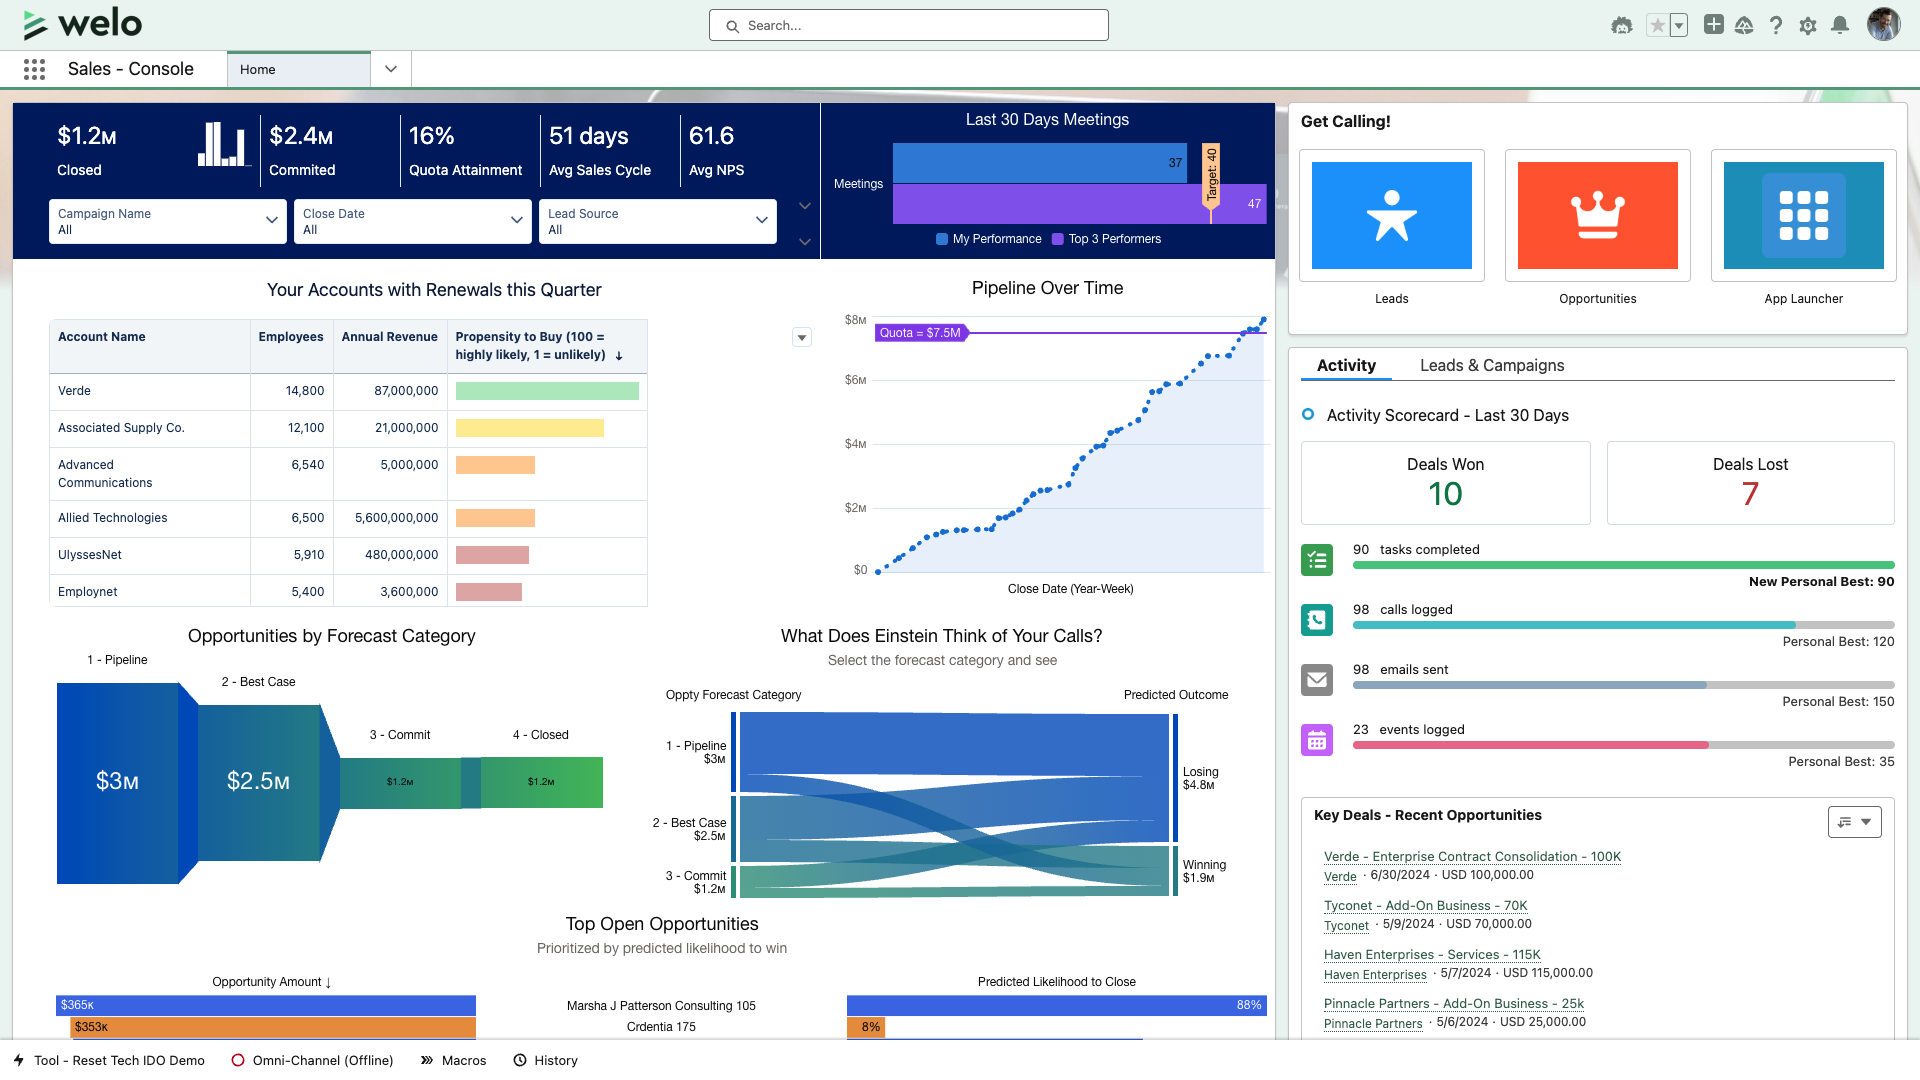Viewport: 1920px width, 1080px height.
Task: Click the notifications bell icon
Action: (x=1839, y=26)
